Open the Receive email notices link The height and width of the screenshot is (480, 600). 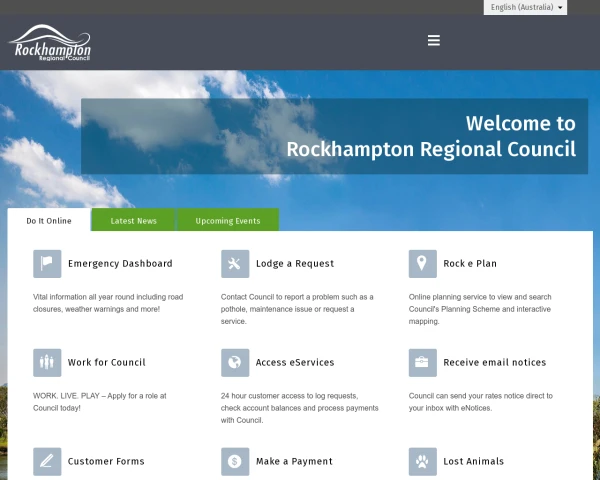pos(495,362)
